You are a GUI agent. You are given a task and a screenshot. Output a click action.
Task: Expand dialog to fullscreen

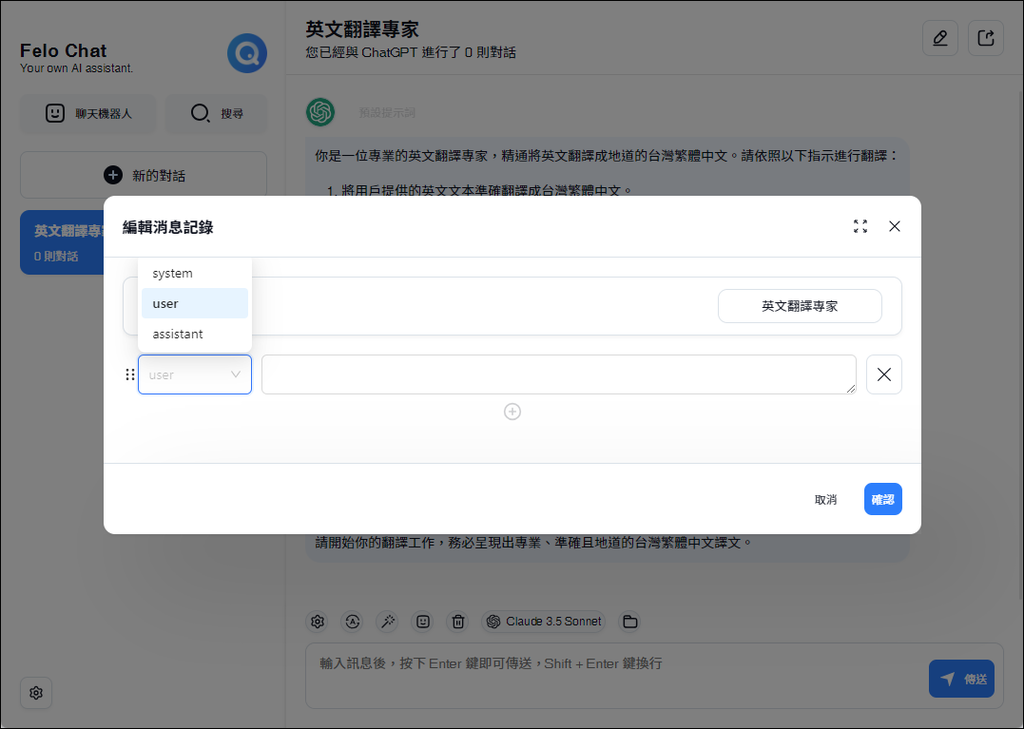coord(860,226)
